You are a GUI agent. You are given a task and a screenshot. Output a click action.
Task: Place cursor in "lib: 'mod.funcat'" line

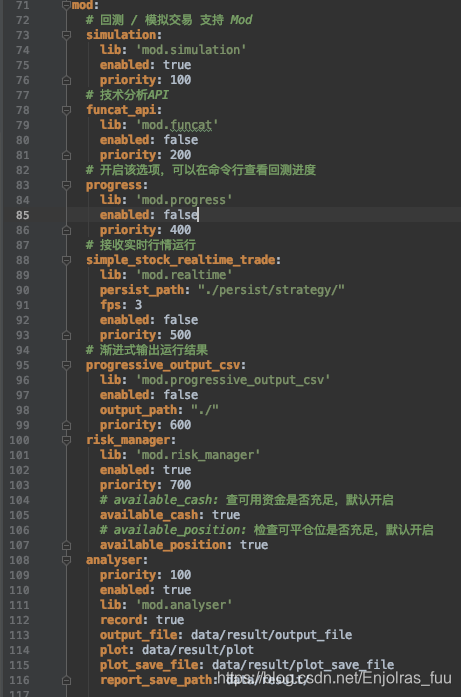(x=159, y=125)
